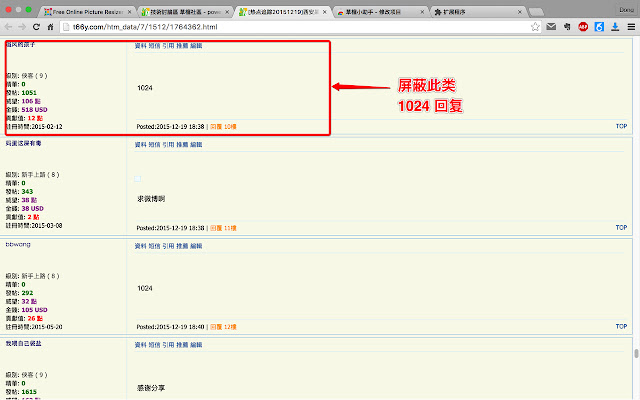Close the active 20151219 thread tab

click(x=324, y=12)
